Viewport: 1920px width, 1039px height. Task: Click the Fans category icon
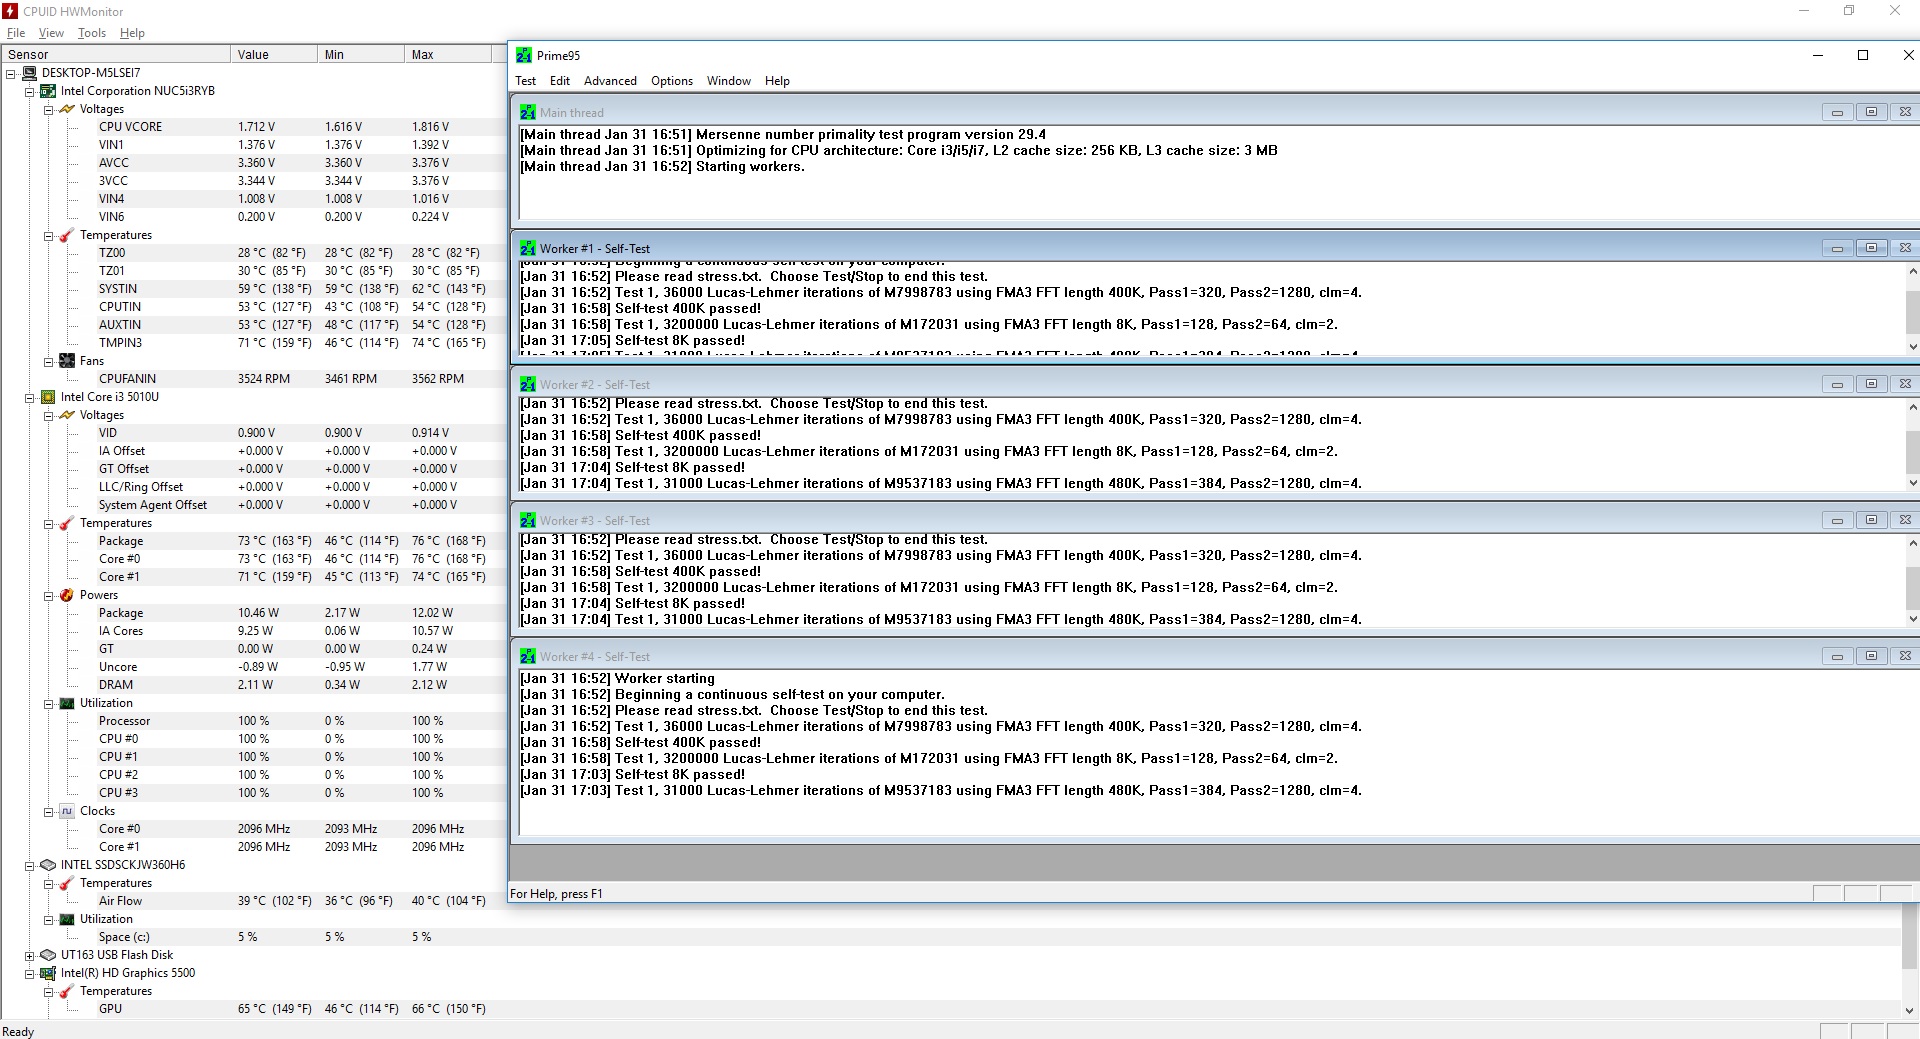66,361
